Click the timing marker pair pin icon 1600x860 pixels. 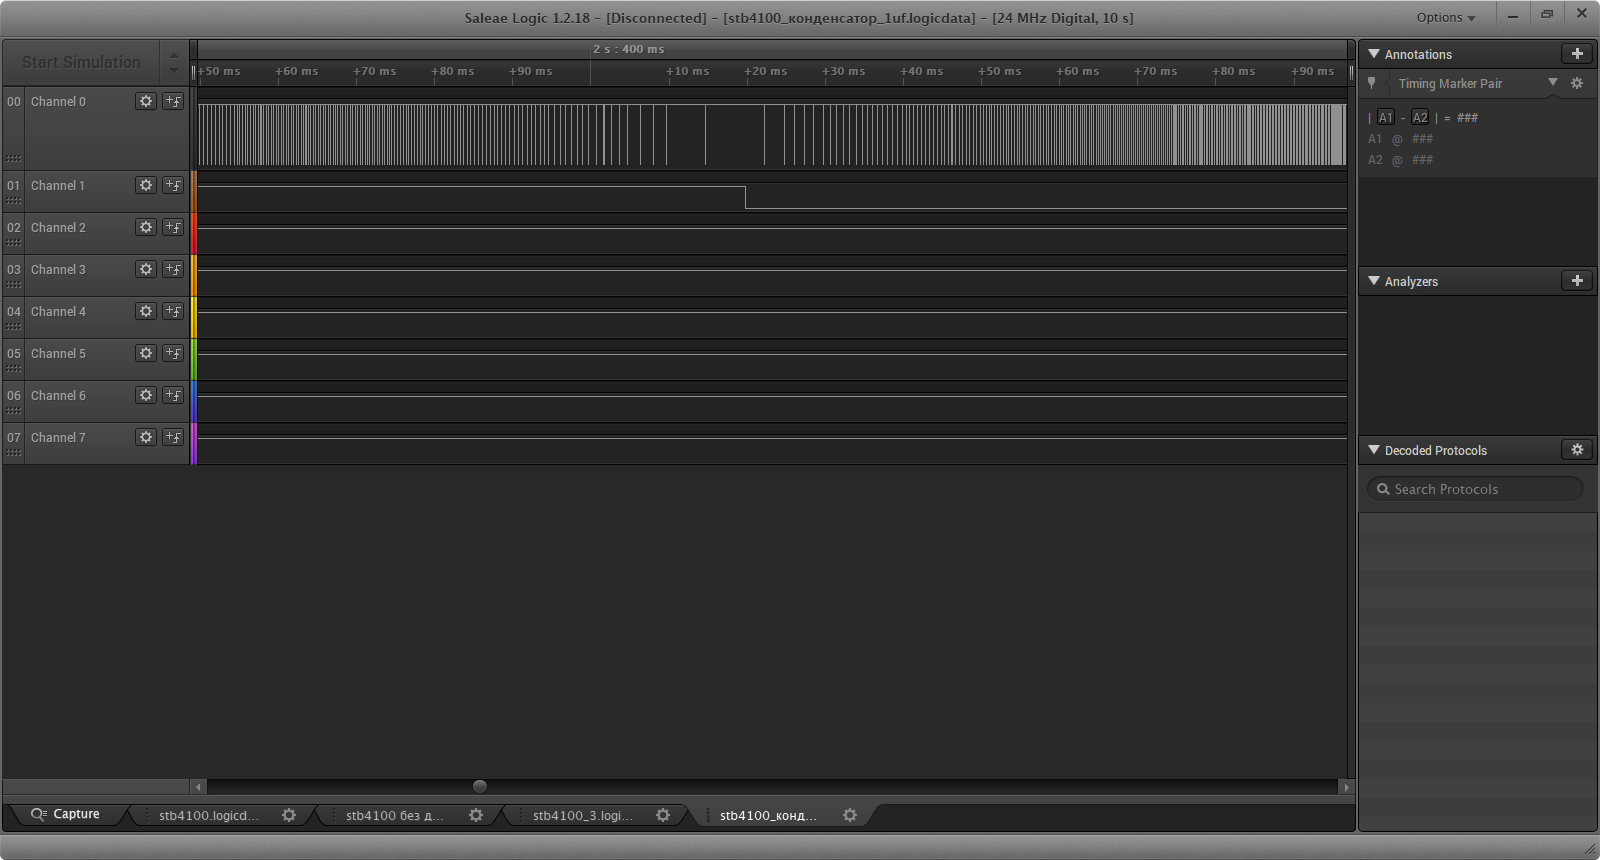click(1372, 83)
